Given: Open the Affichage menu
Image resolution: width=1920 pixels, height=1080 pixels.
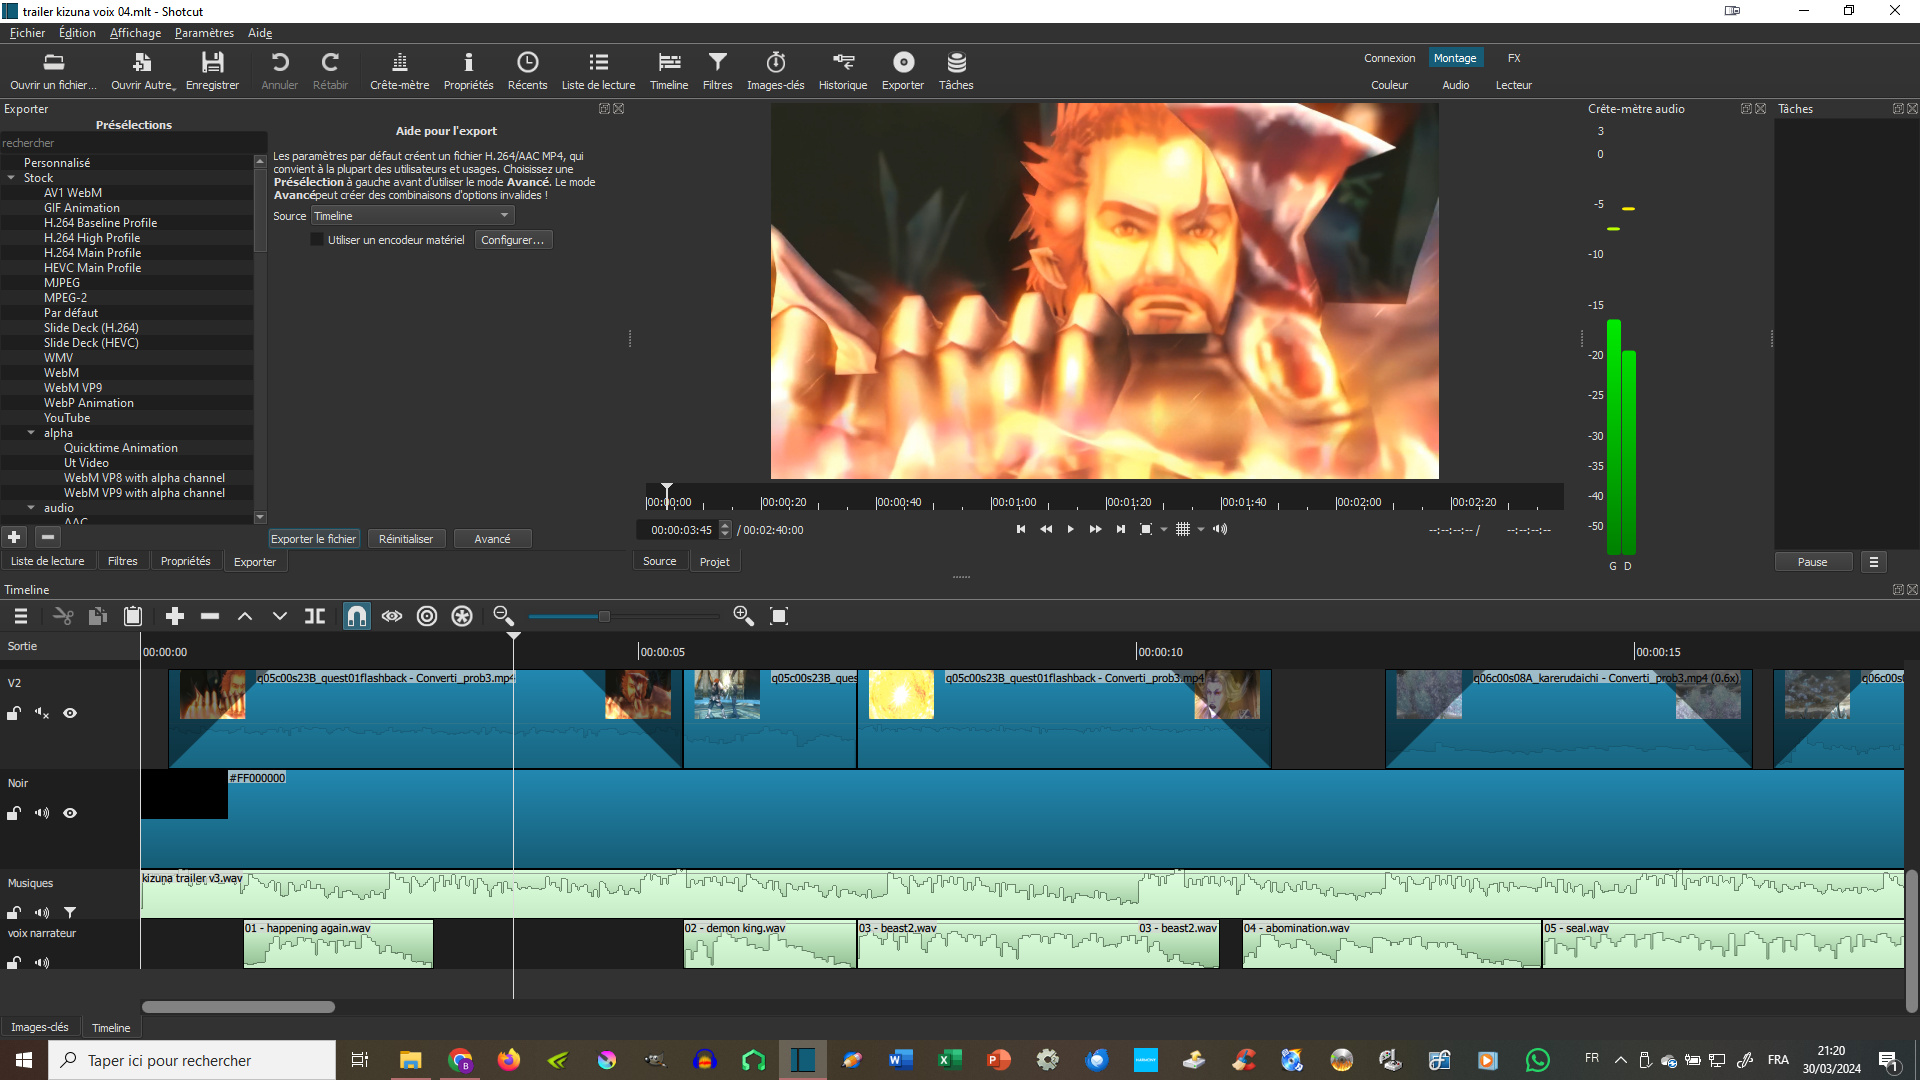Looking at the screenshot, I should click(135, 33).
